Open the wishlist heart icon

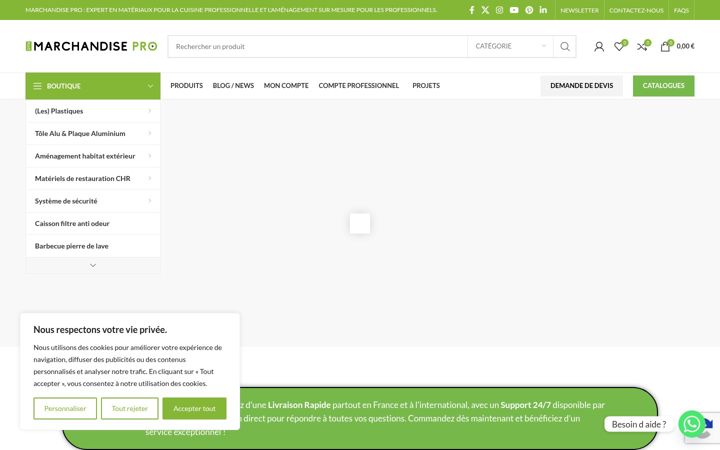[619, 46]
